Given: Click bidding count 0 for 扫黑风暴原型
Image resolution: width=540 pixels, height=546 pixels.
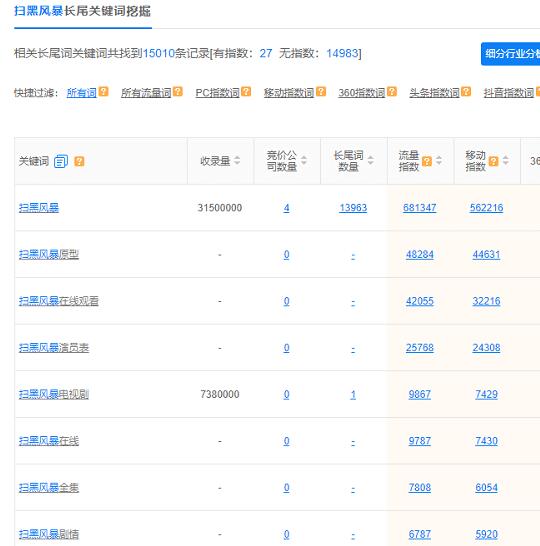Looking at the screenshot, I should pyautogui.click(x=286, y=255).
